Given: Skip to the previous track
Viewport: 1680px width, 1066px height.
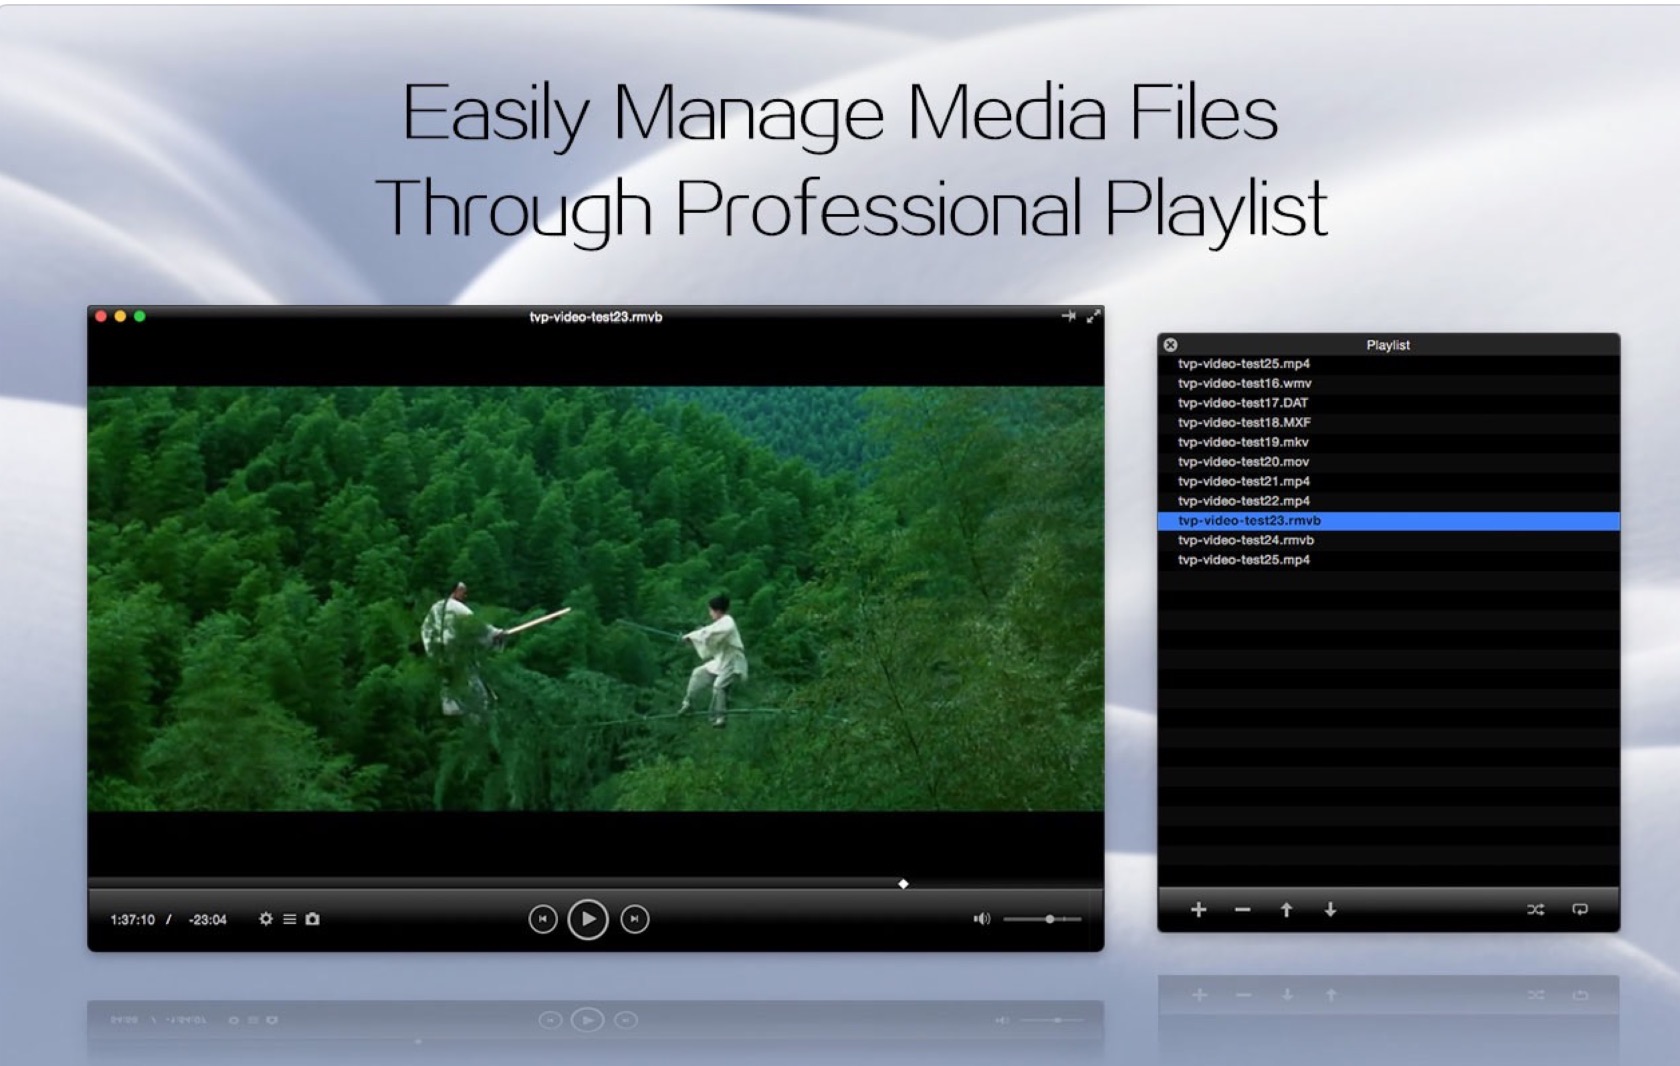Looking at the screenshot, I should pos(542,919).
